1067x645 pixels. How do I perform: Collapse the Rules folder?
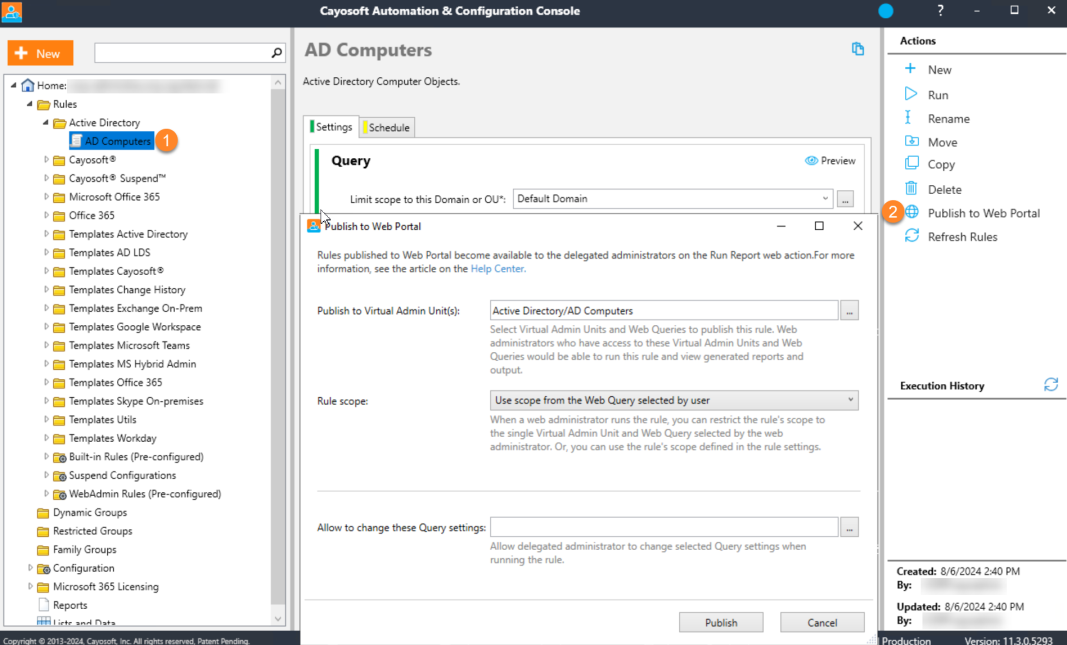click(29, 104)
